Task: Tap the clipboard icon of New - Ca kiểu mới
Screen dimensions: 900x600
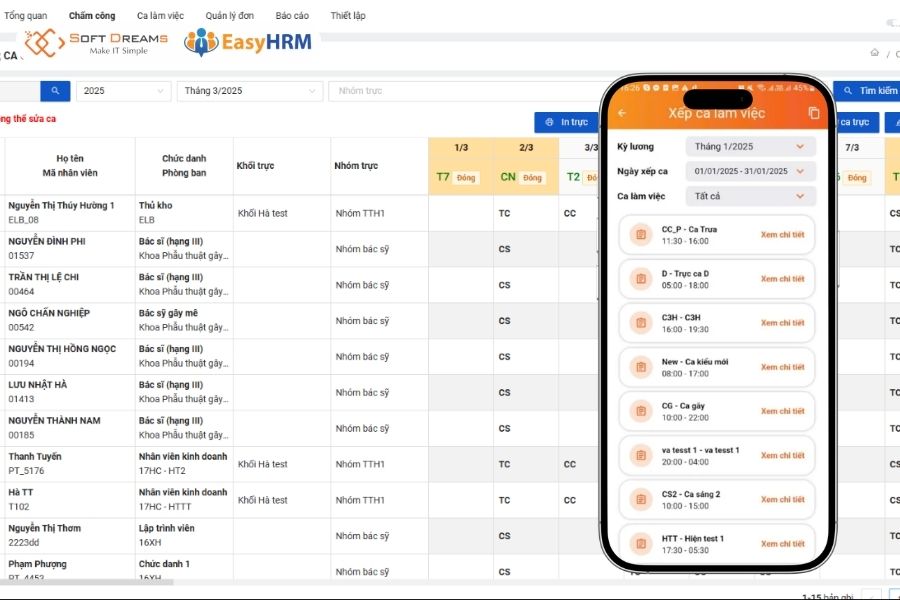Action: (x=641, y=367)
